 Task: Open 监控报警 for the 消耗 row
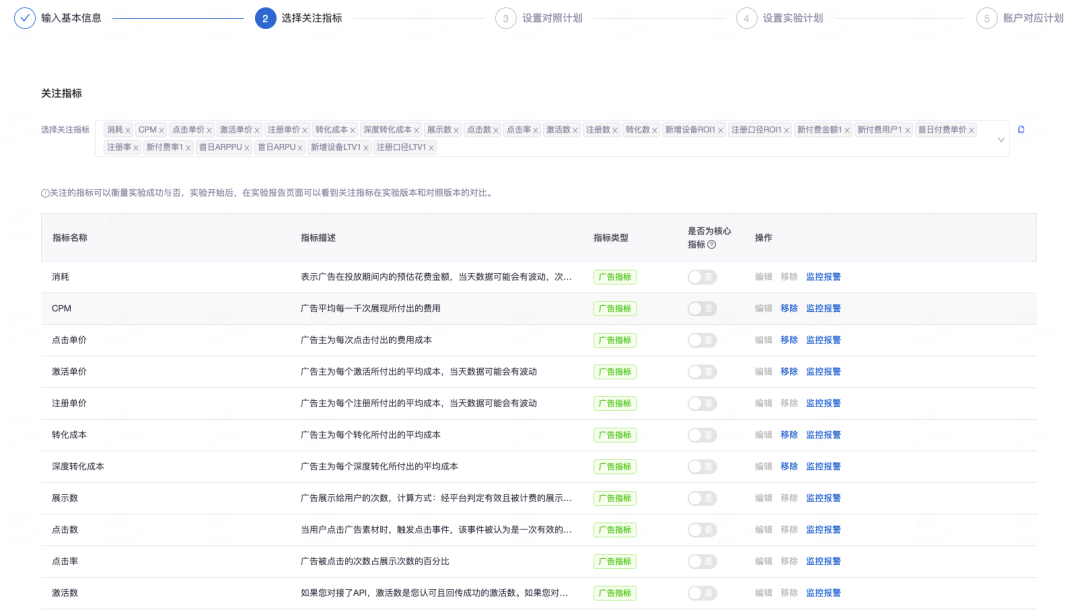coord(823,277)
